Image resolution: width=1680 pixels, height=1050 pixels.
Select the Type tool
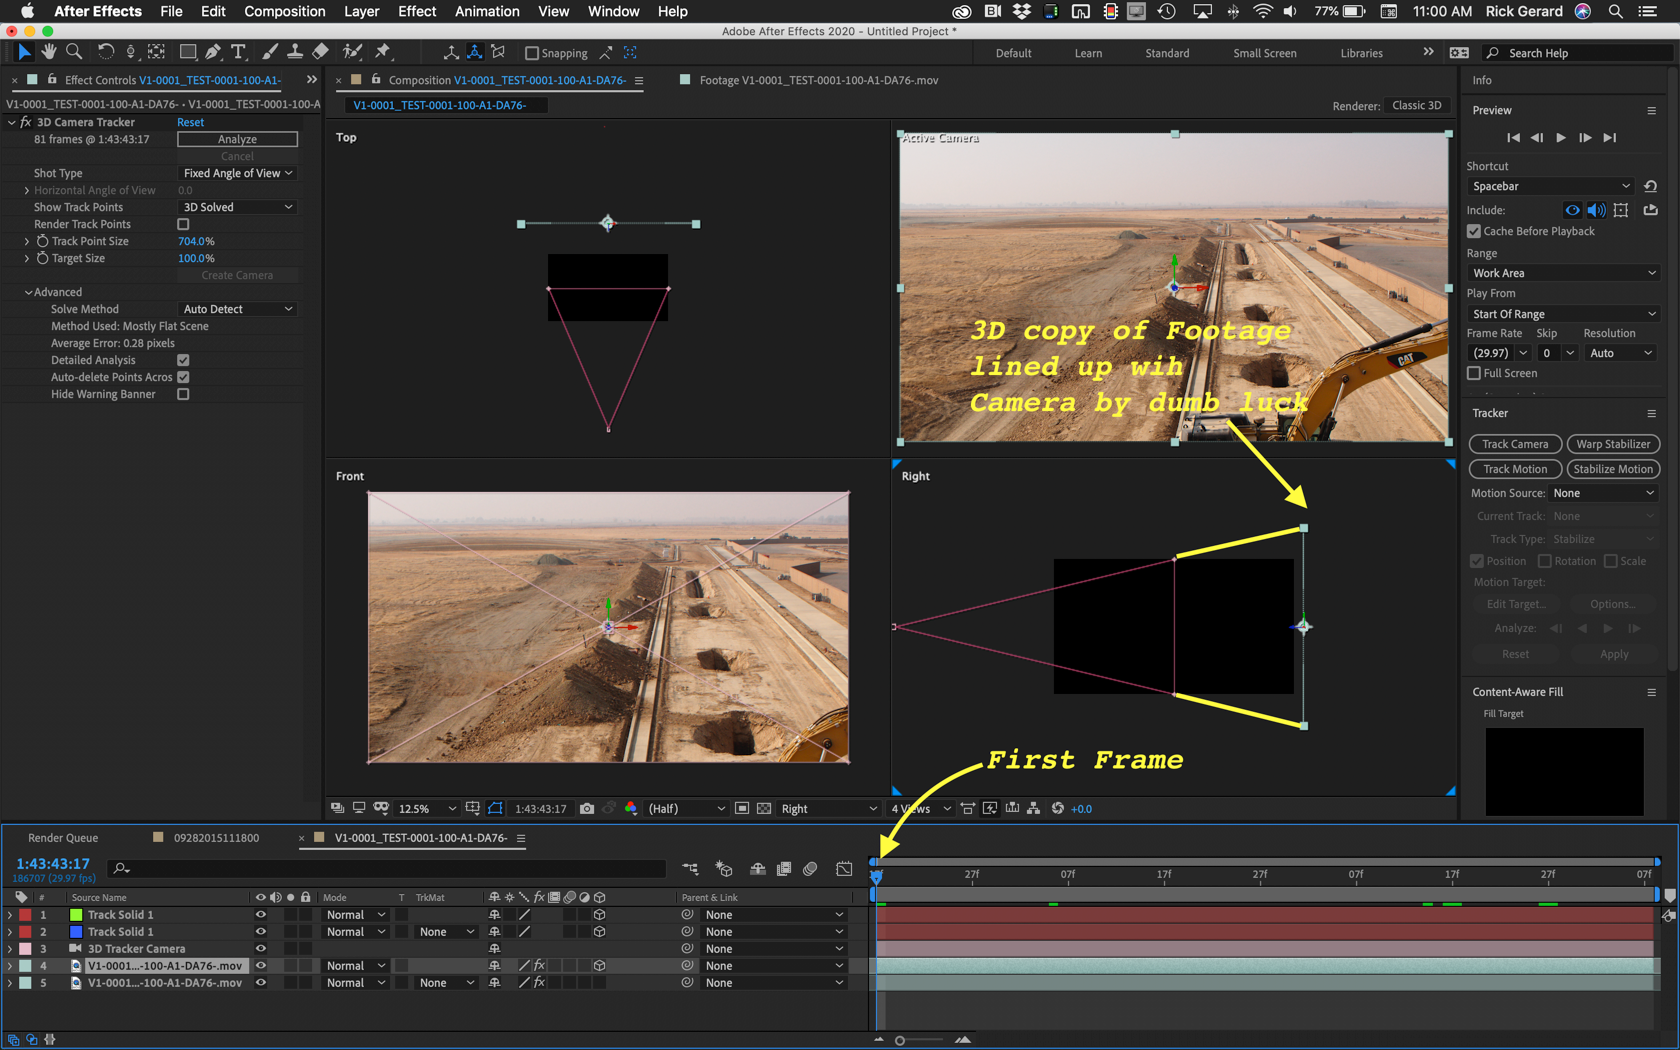238,52
